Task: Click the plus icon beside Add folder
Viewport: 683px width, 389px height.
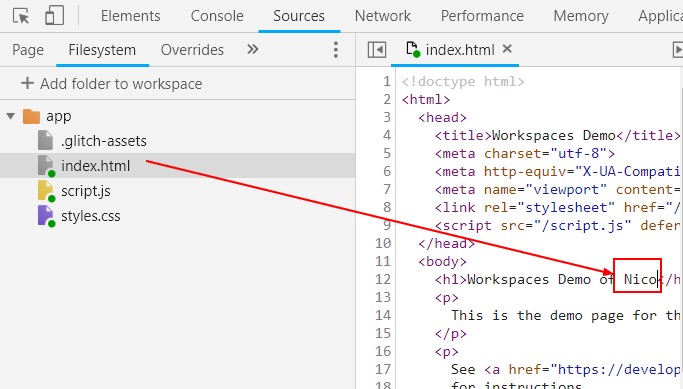Action: (x=27, y=83)
